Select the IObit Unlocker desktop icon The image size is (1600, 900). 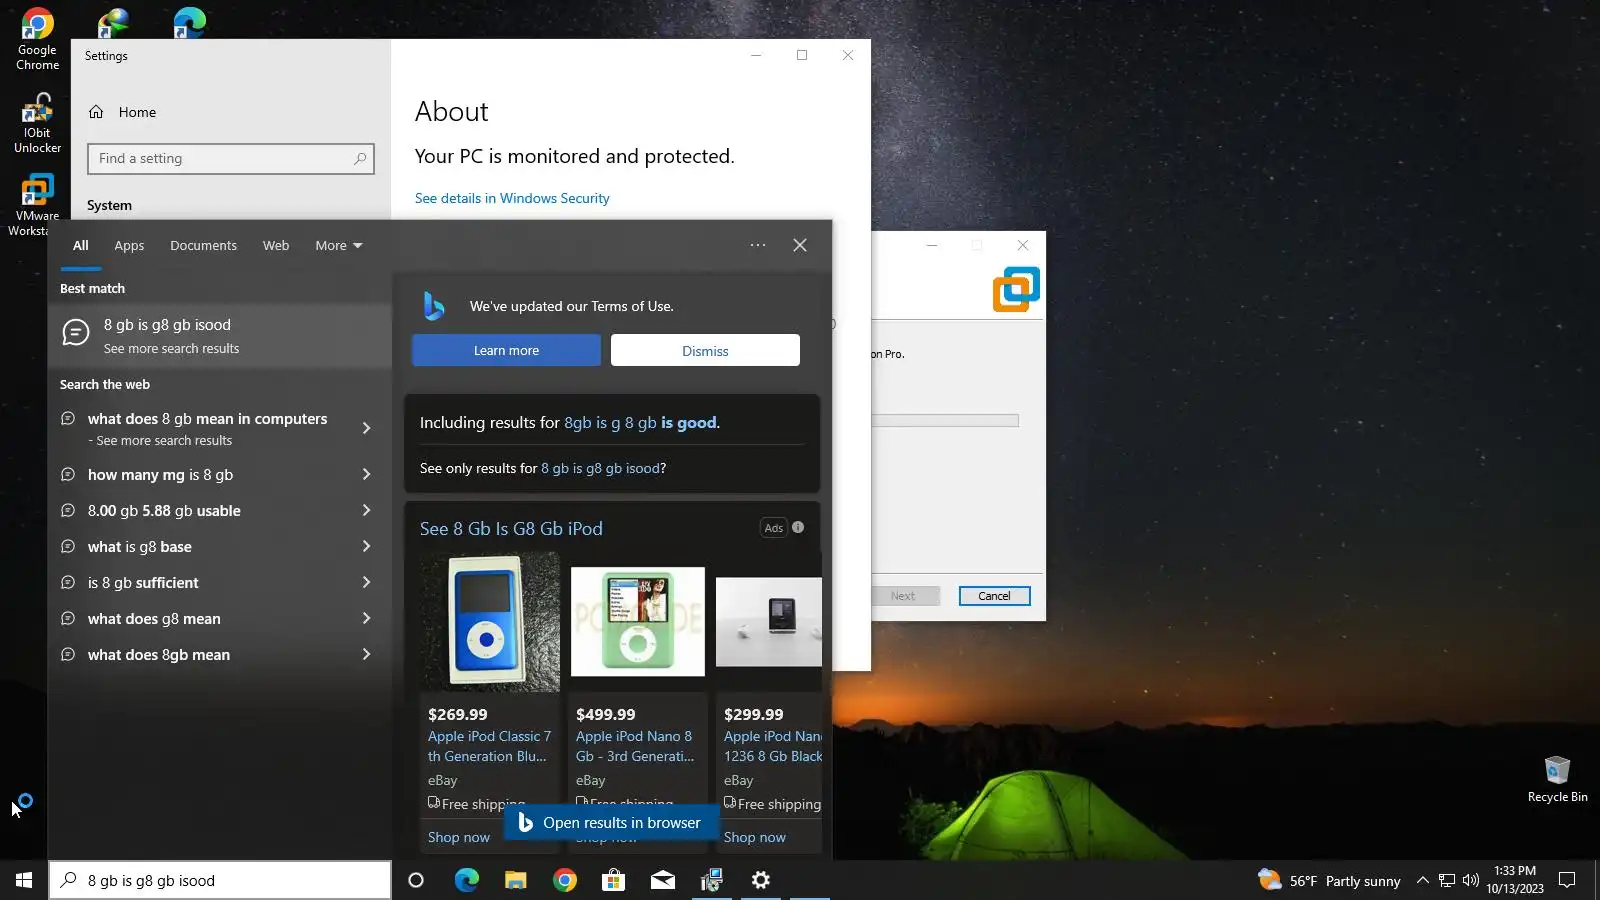click(x=37, y=123)
